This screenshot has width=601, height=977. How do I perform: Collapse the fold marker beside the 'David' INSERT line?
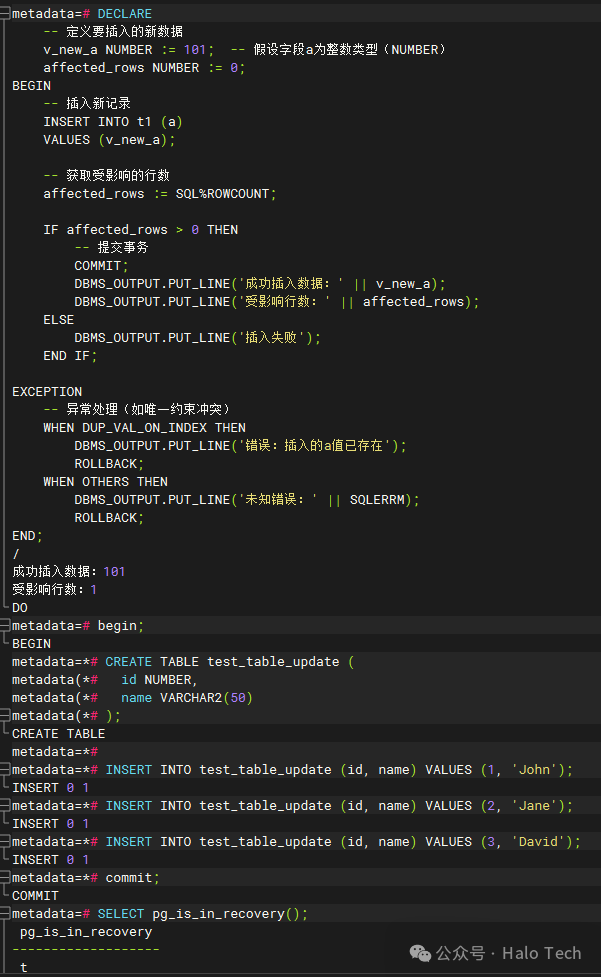pos(5,842)
